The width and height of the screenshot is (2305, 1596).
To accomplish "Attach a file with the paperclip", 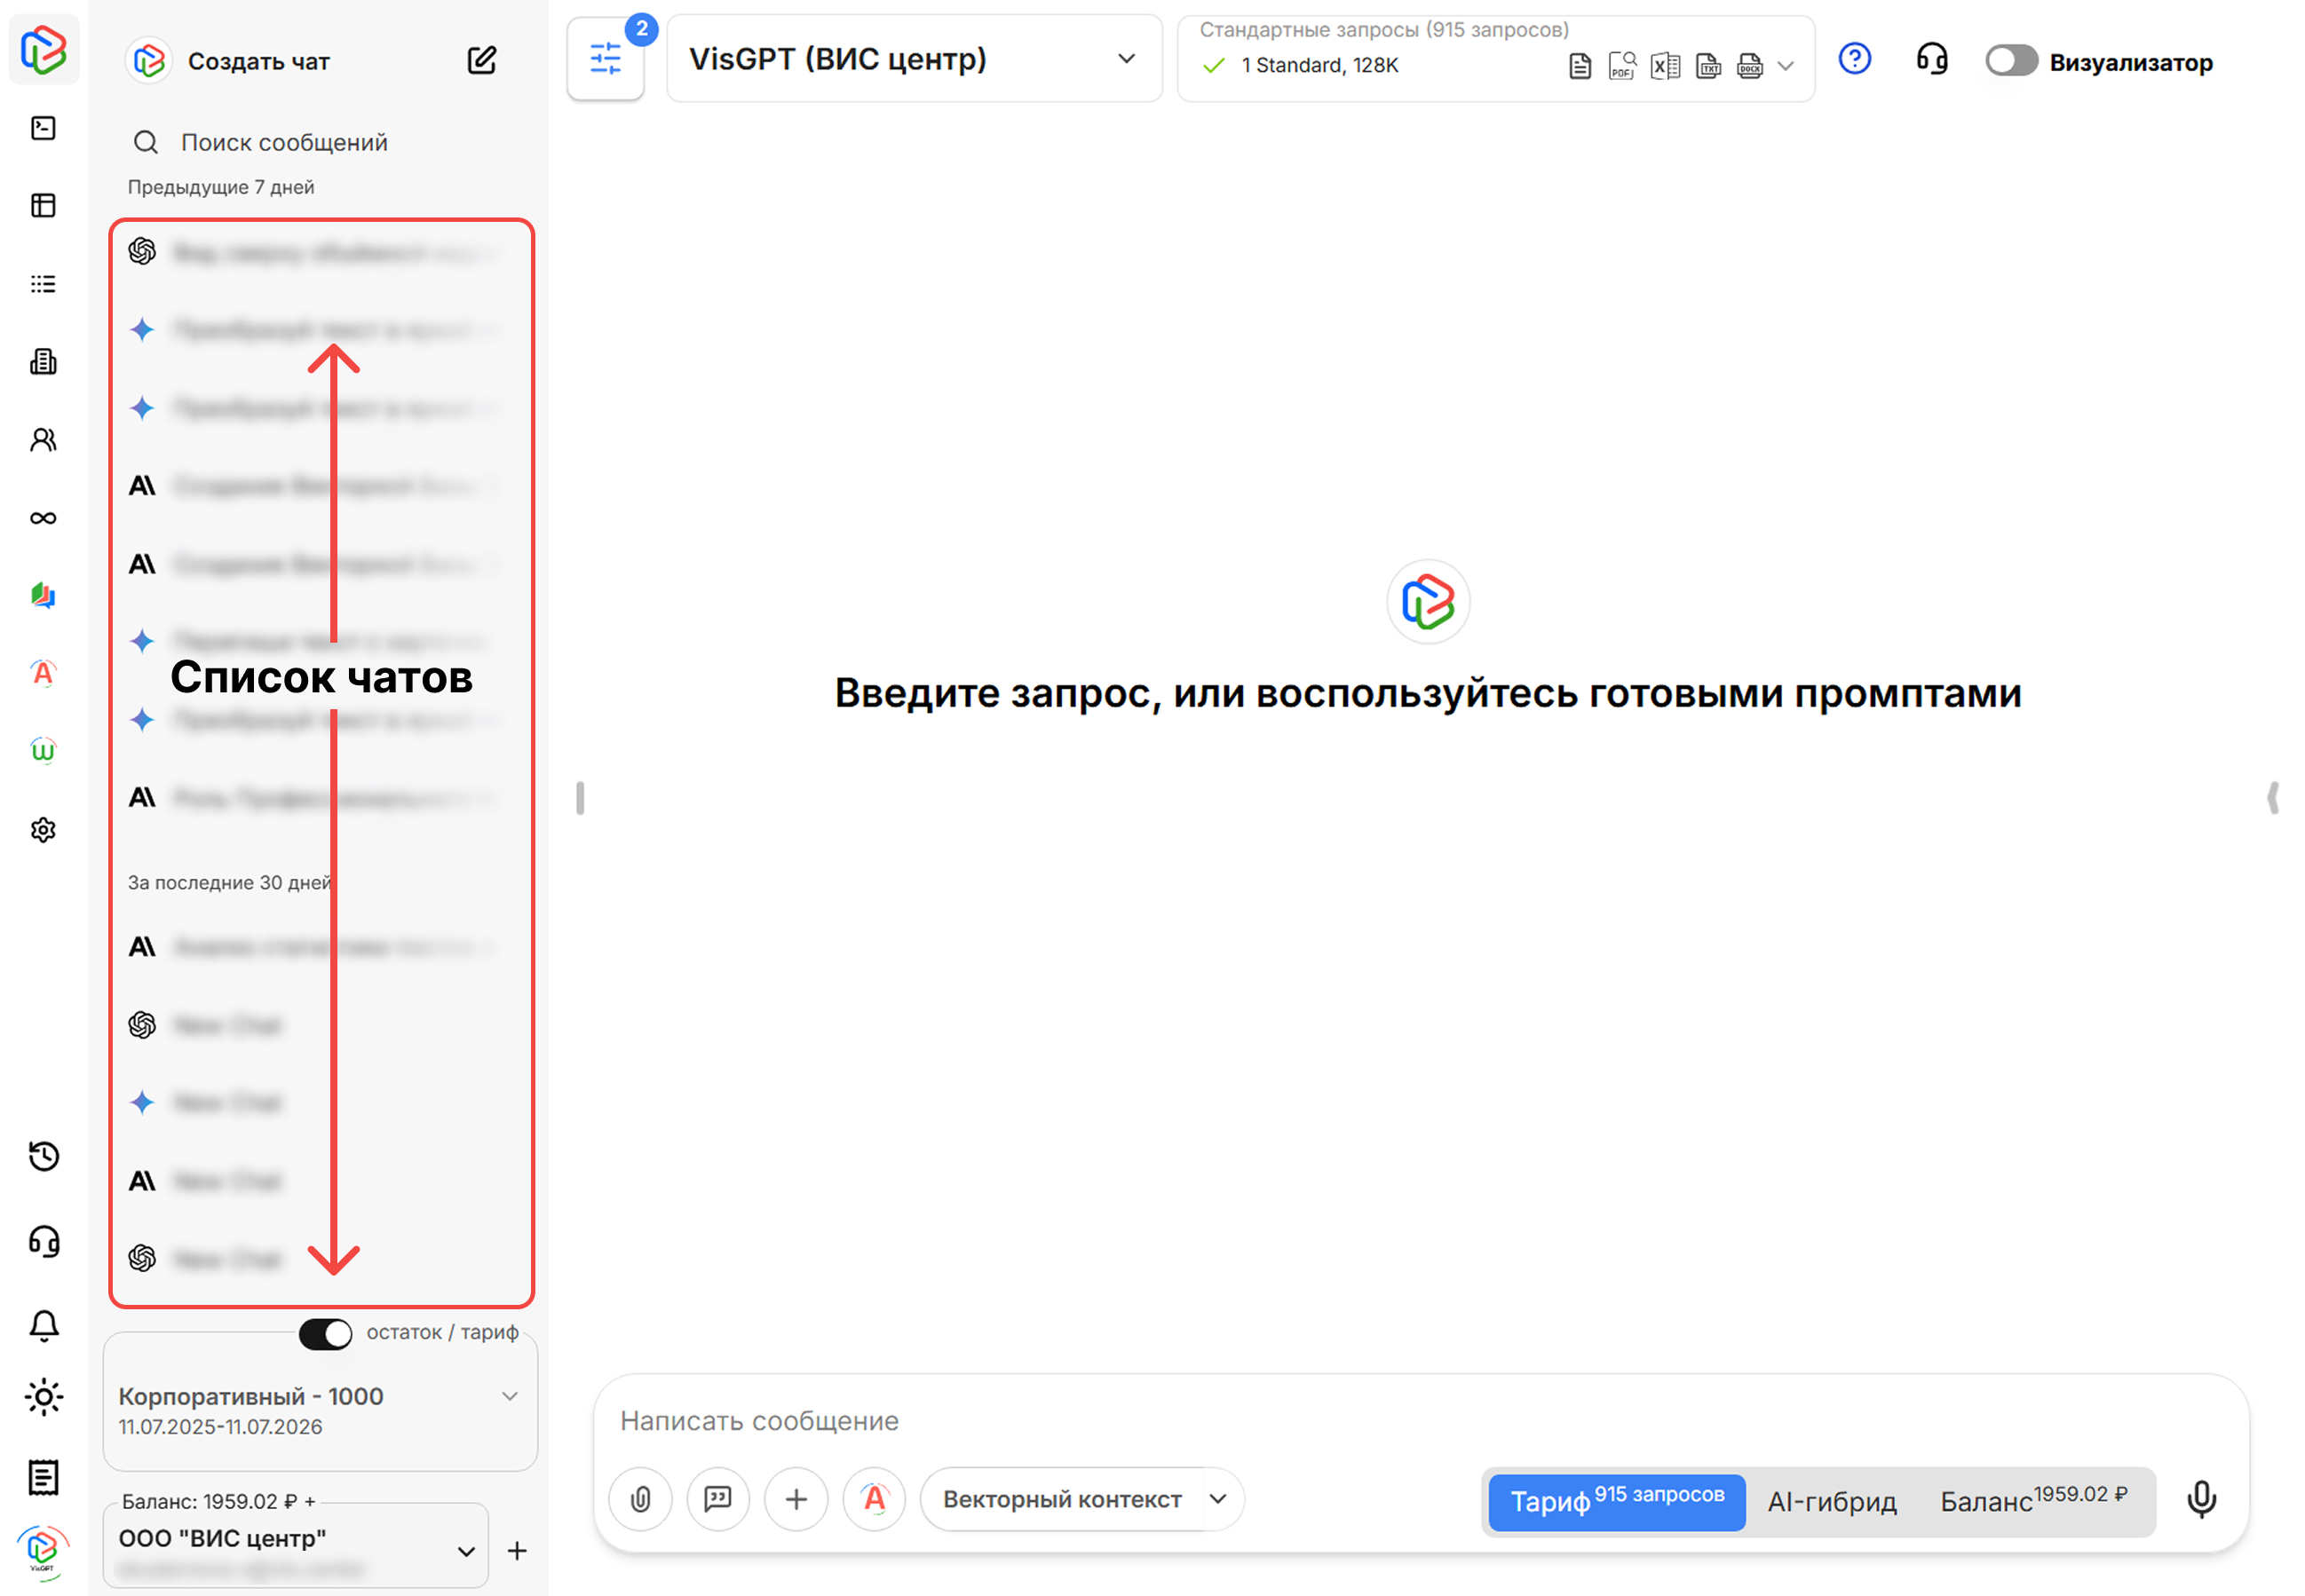I will click(x=640, y=1499).
